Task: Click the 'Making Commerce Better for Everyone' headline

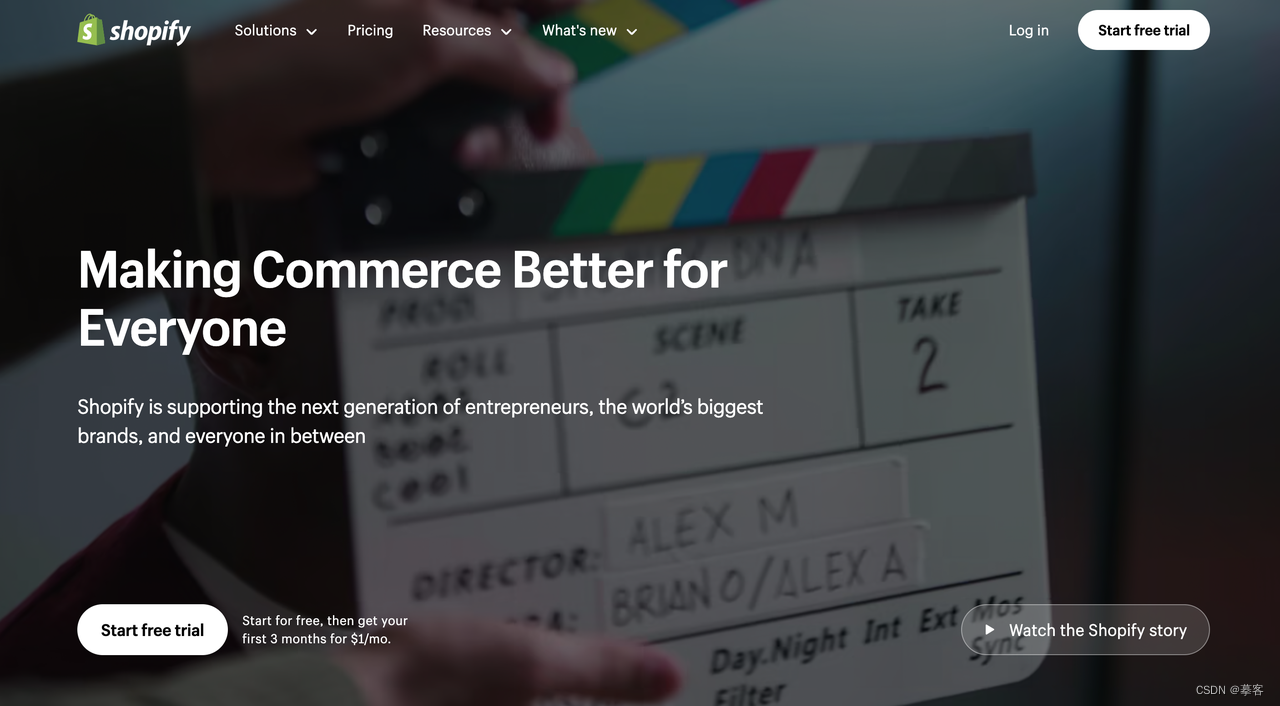Action: [402, 298]
